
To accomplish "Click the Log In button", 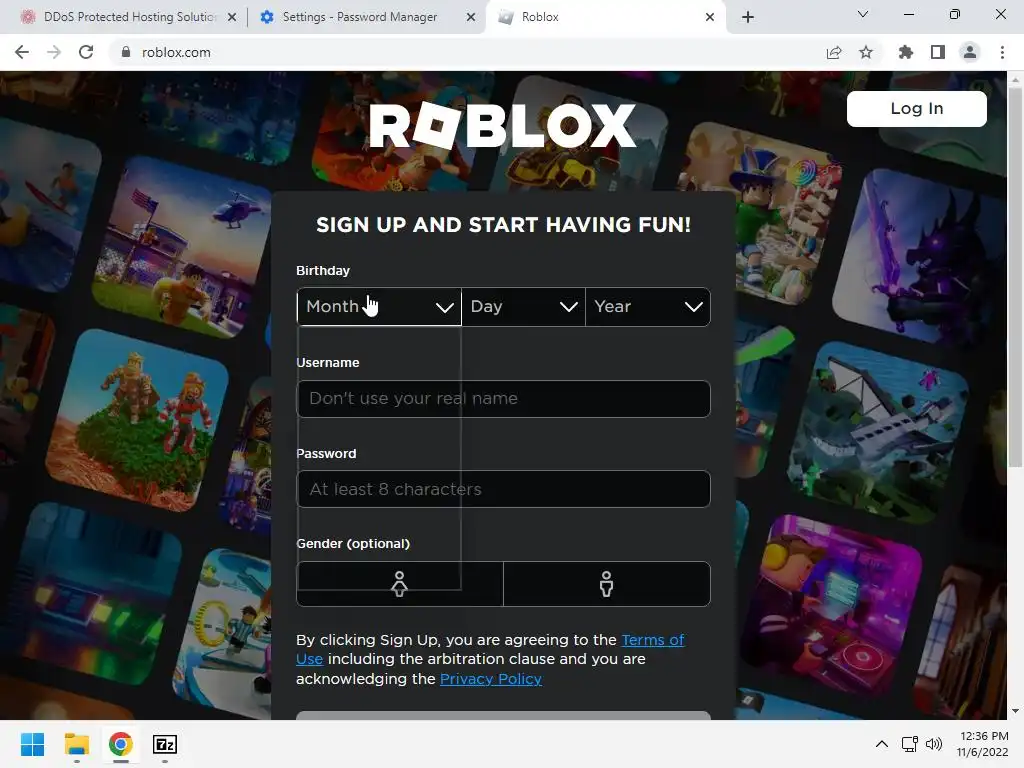I will tap(916, 108).
